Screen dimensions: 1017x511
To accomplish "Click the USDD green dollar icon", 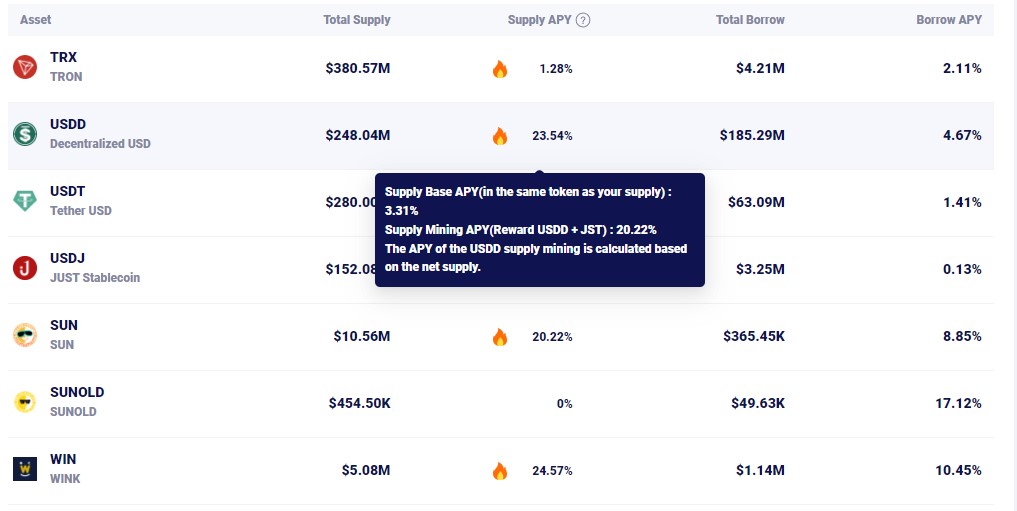I will pos(25,134).
